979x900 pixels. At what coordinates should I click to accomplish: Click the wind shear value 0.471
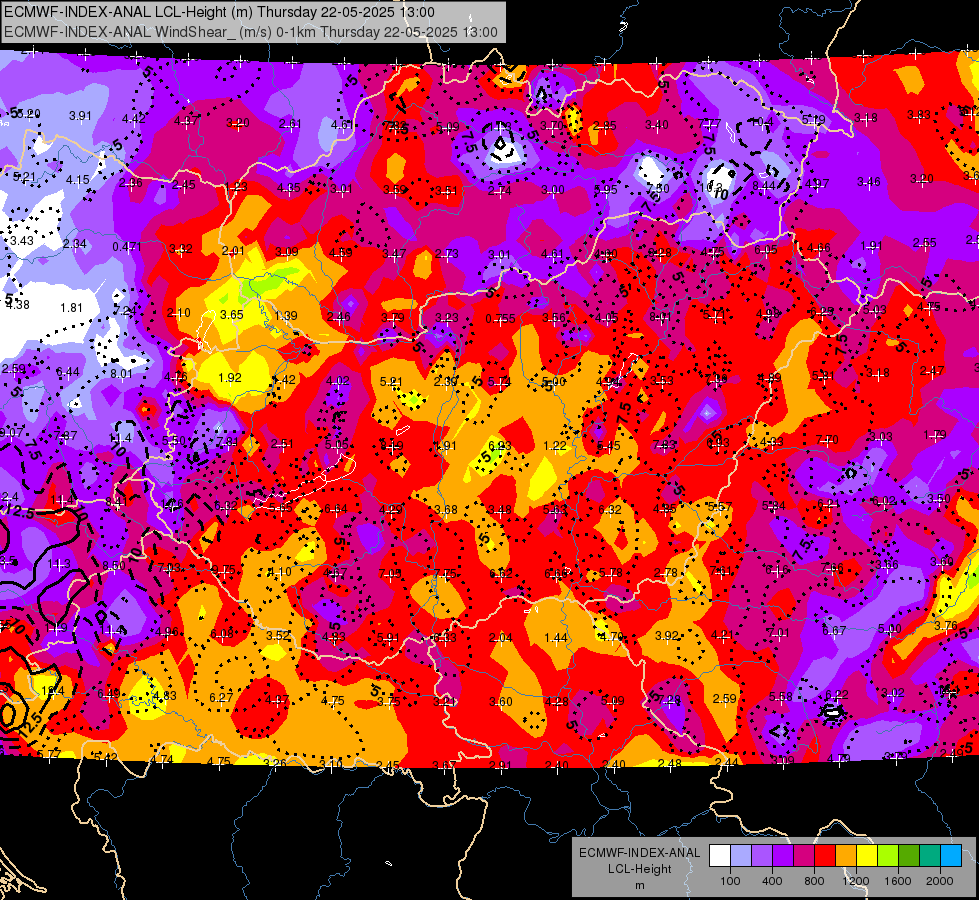coord(127,247)
